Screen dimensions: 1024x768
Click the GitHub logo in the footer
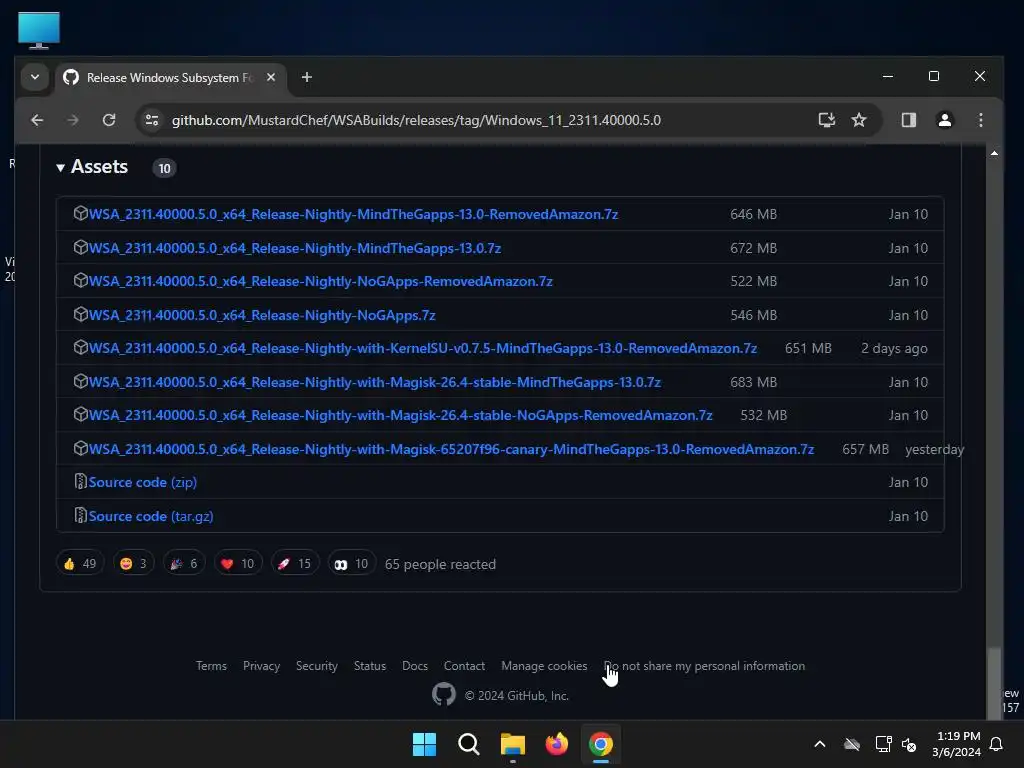[x=443, y=694]
